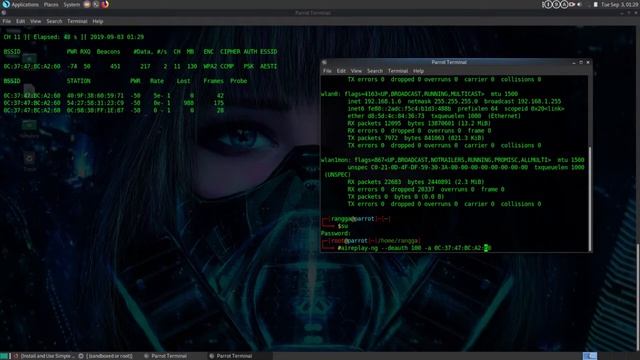Click the workspace switcher in bottom panel
The height and width of the screenshot is (360, 640).
pos(590,356)
